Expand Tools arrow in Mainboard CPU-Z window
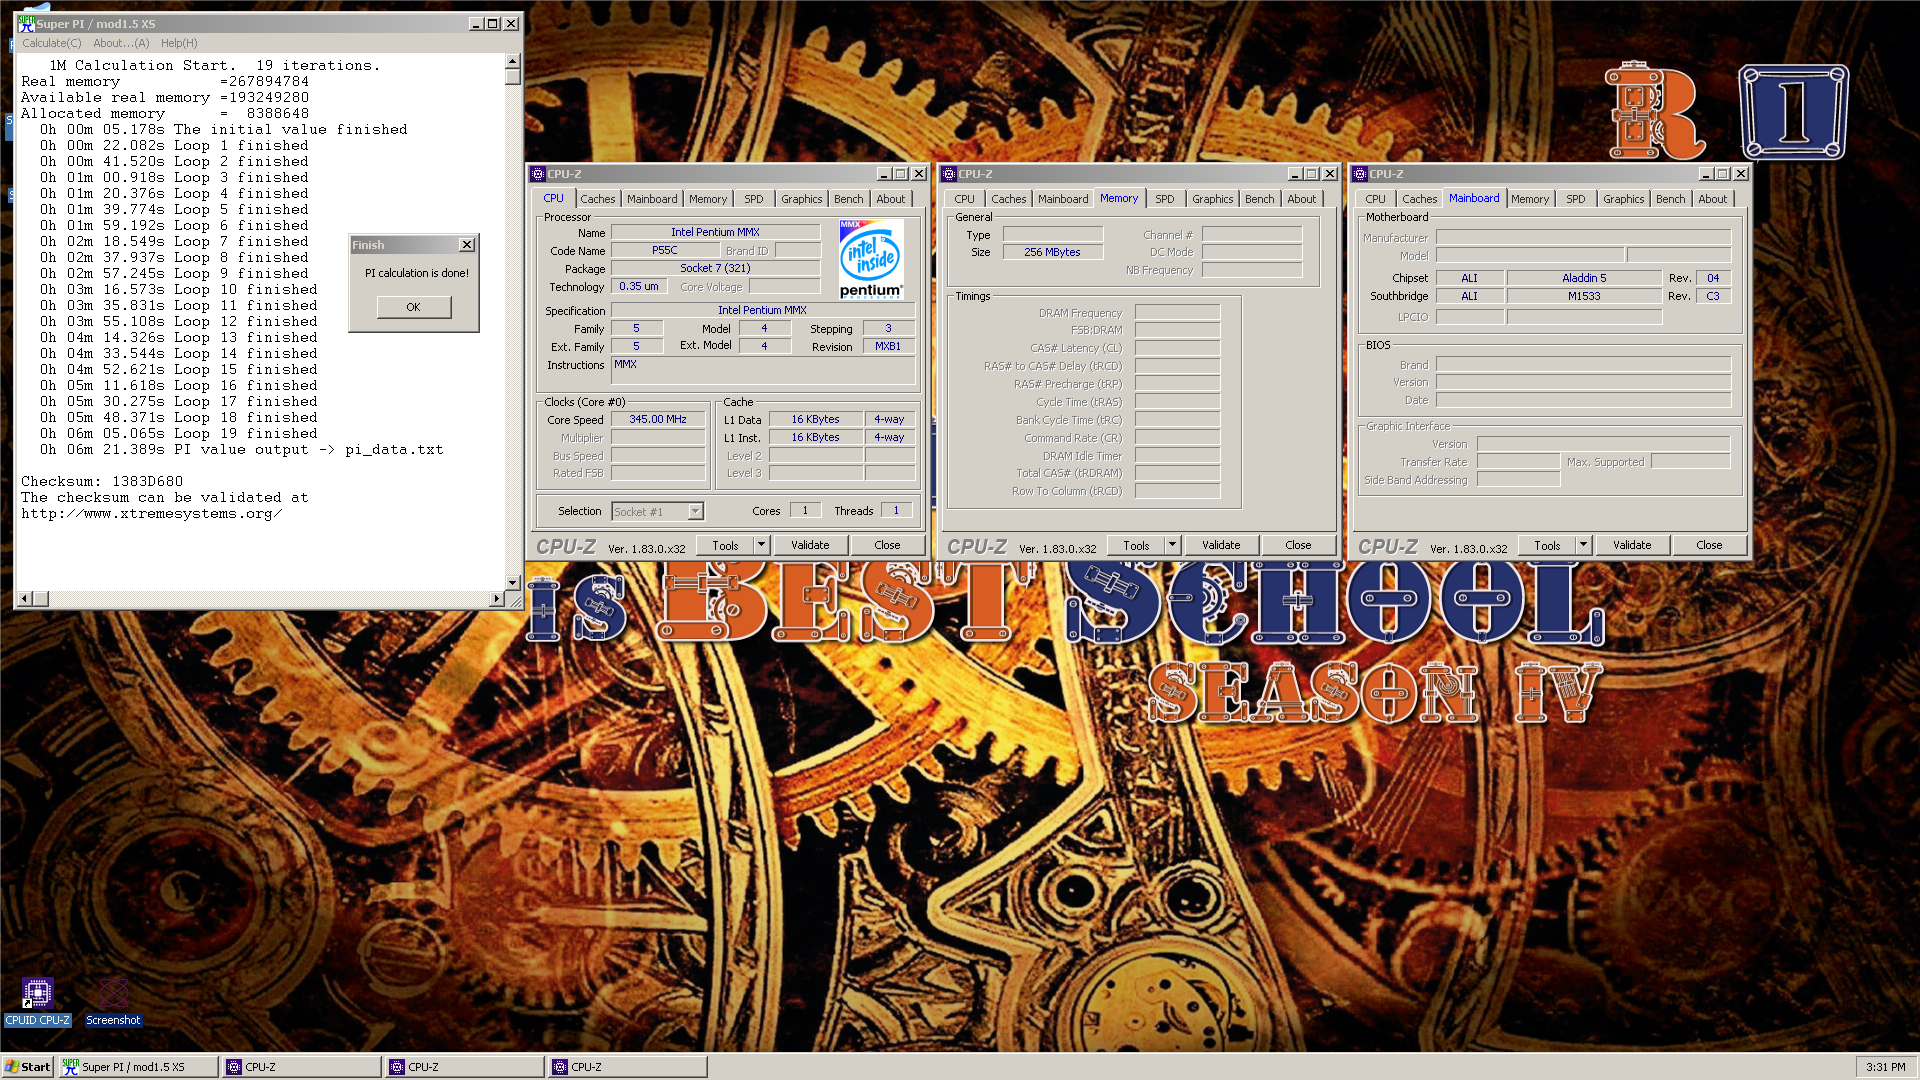Screen dimensions: 1920x1080 [1584, 546]
